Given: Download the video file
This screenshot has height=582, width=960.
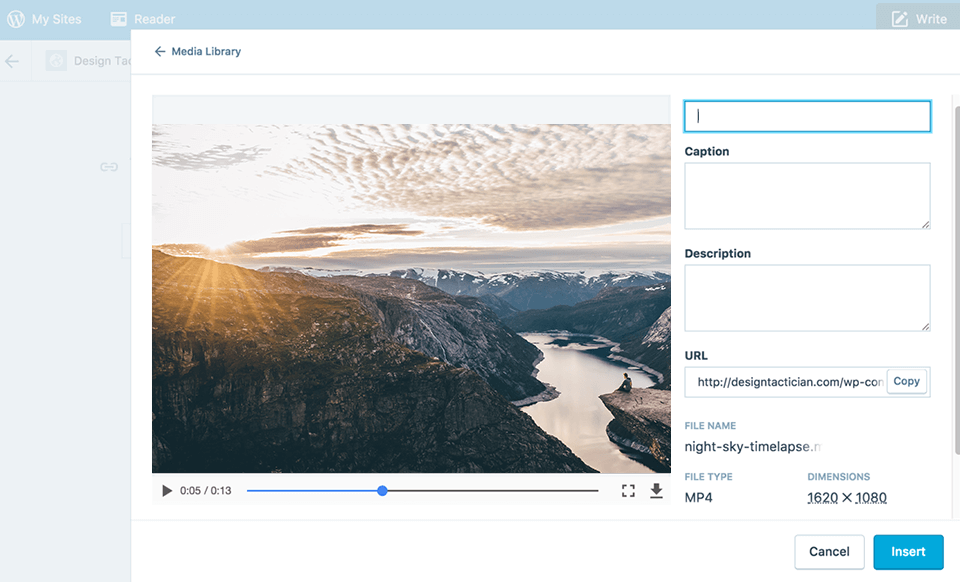Looking at the screenshot, I should pos(656,491).
